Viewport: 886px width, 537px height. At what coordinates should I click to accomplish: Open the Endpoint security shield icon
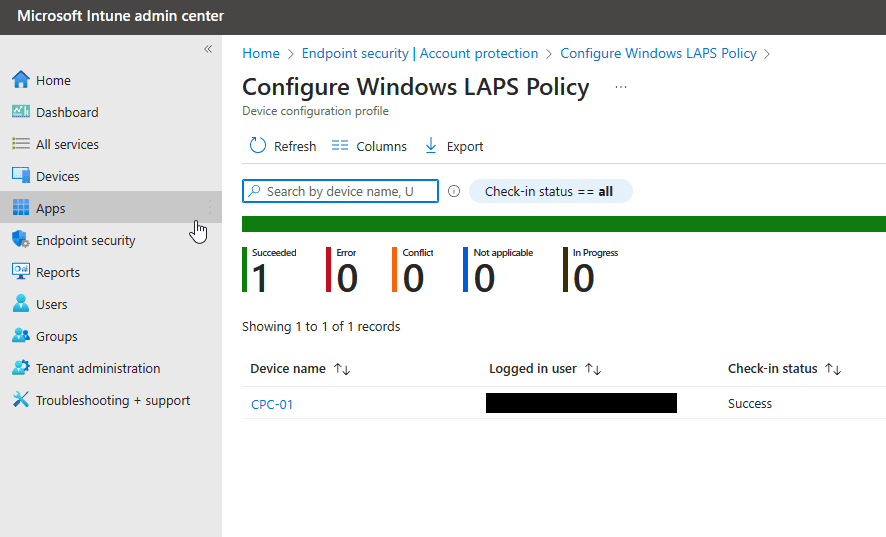click(x=20, y=240)
